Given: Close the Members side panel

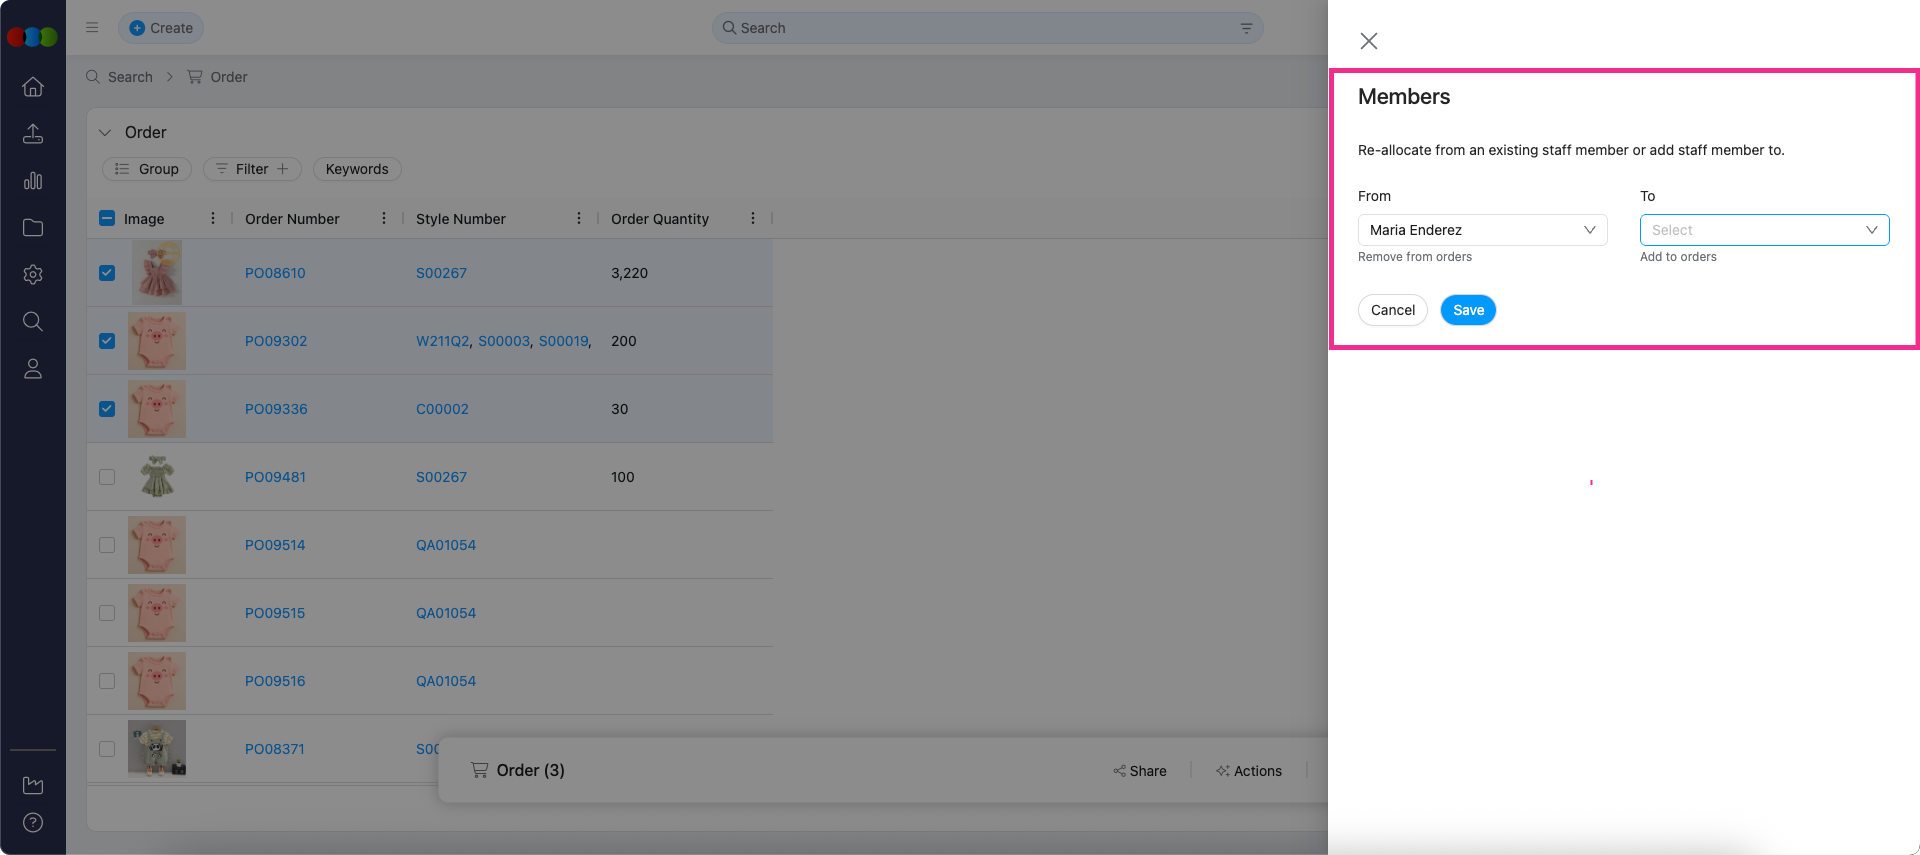Looking at the screenshot, I should 1369,41.
